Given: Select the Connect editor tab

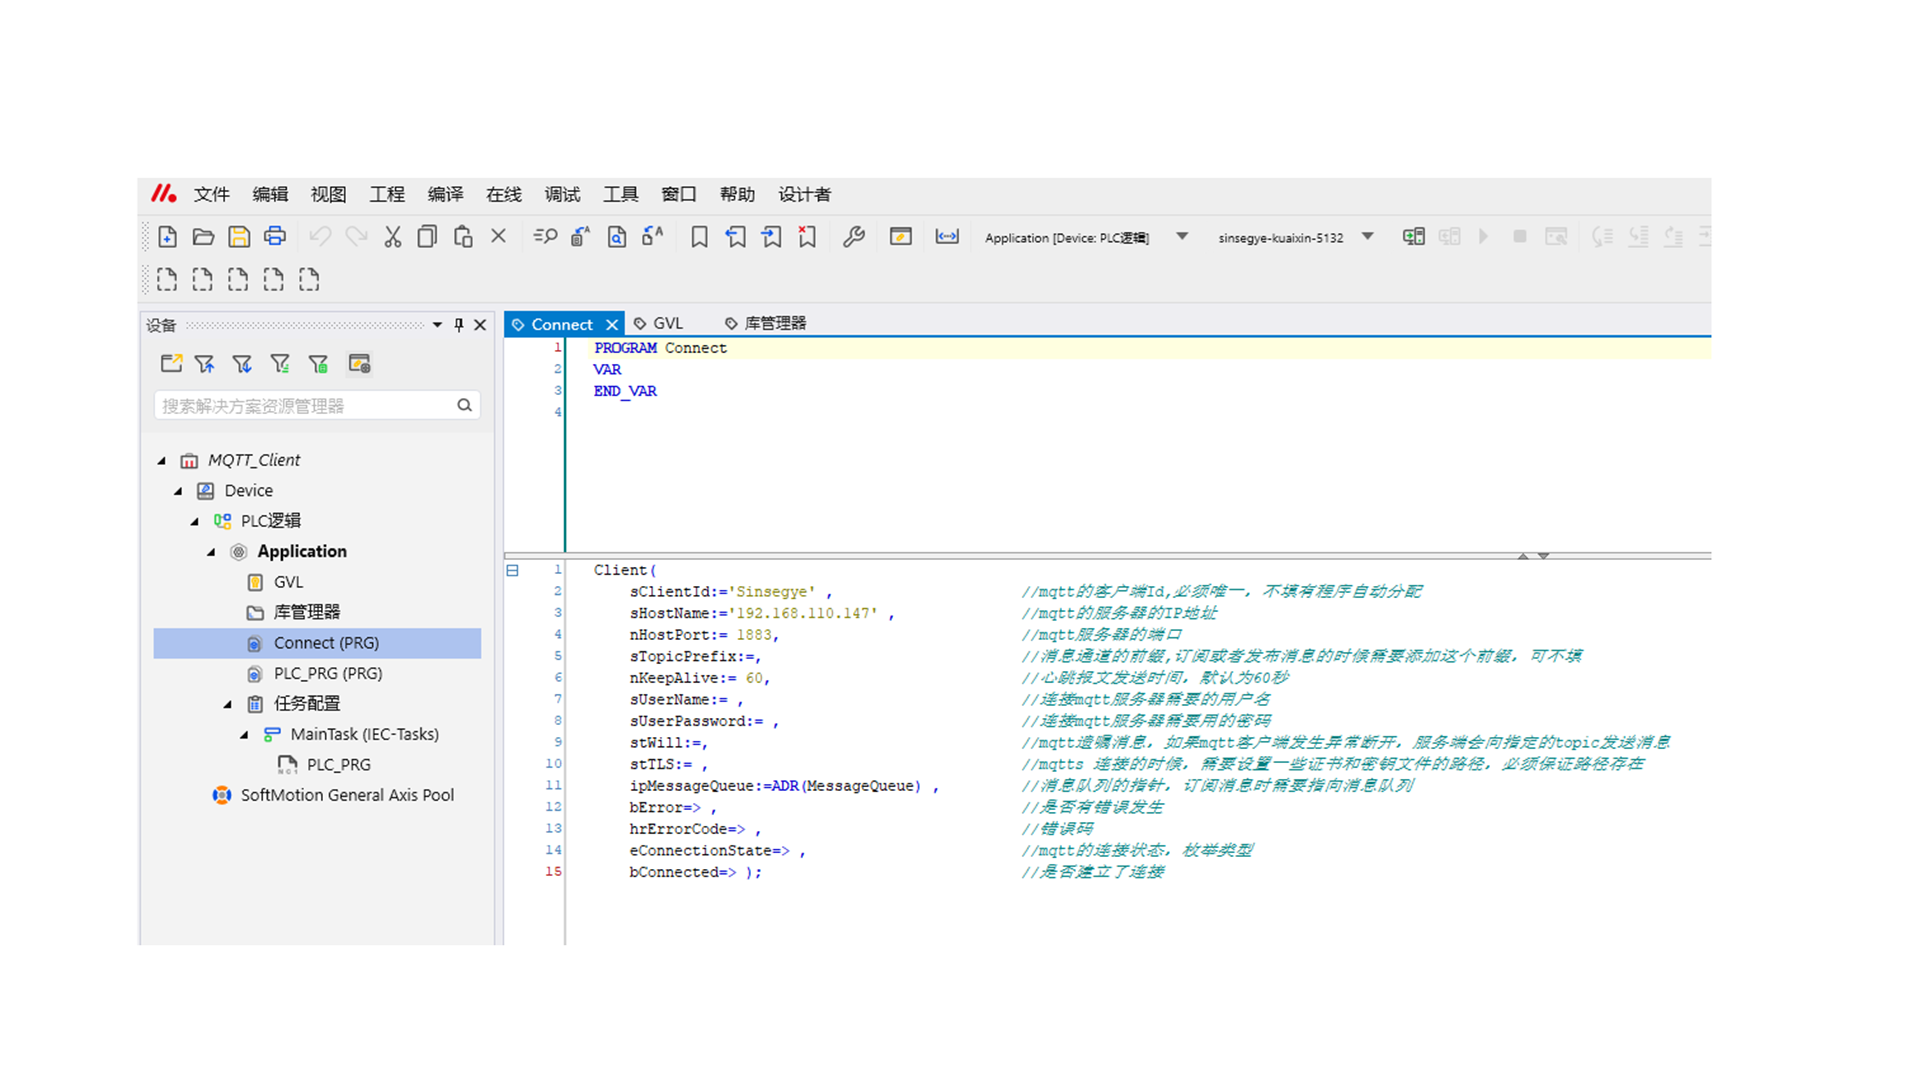Looking at the screenshot, I should click(x=562, y=325).
